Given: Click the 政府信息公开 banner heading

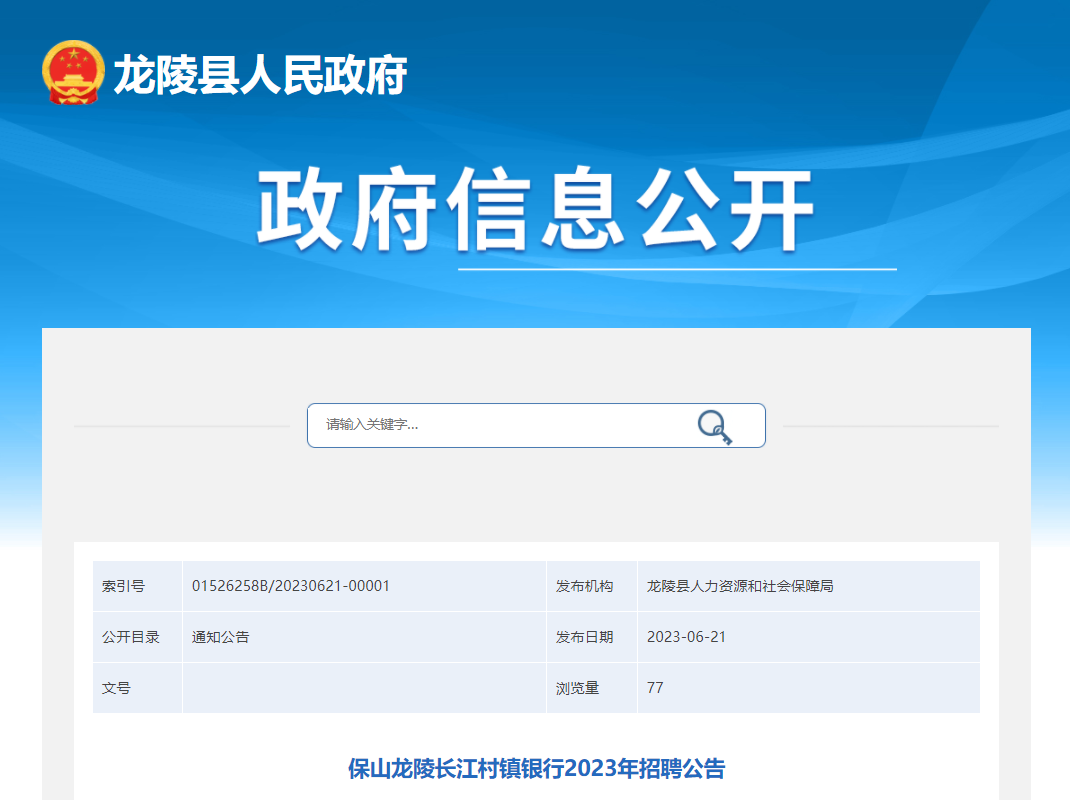Looking at the screenshot, I should point(535,211).
